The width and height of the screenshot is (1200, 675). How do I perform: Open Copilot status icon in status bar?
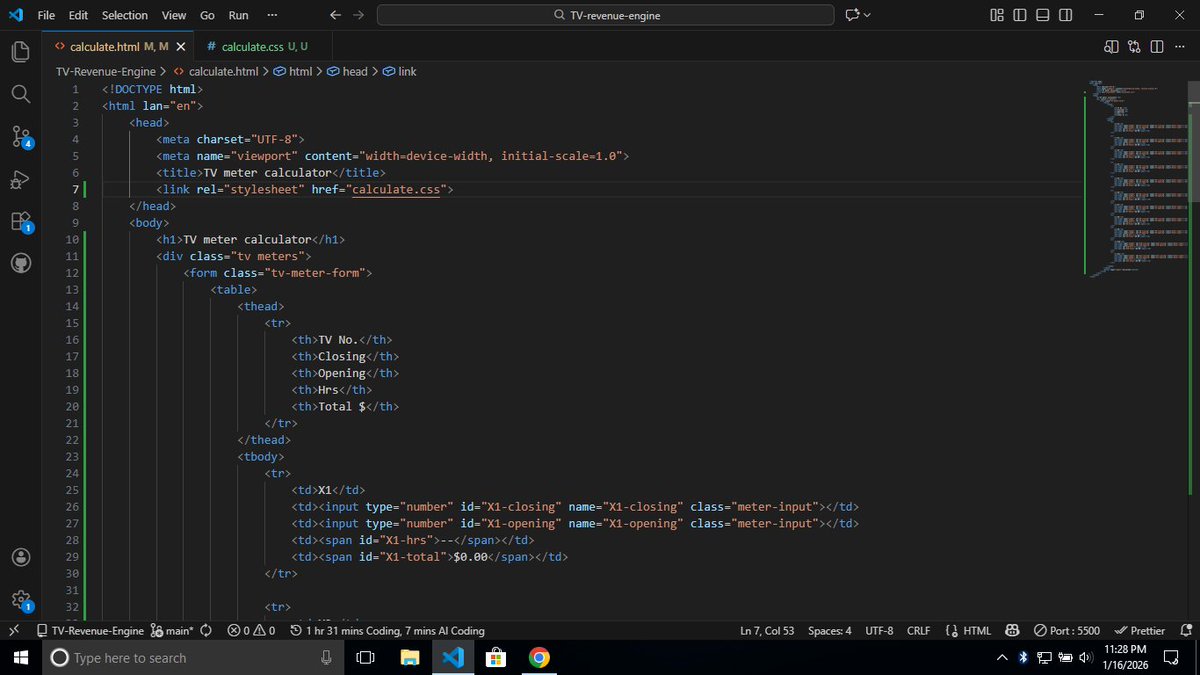(x=1012, y=631)
